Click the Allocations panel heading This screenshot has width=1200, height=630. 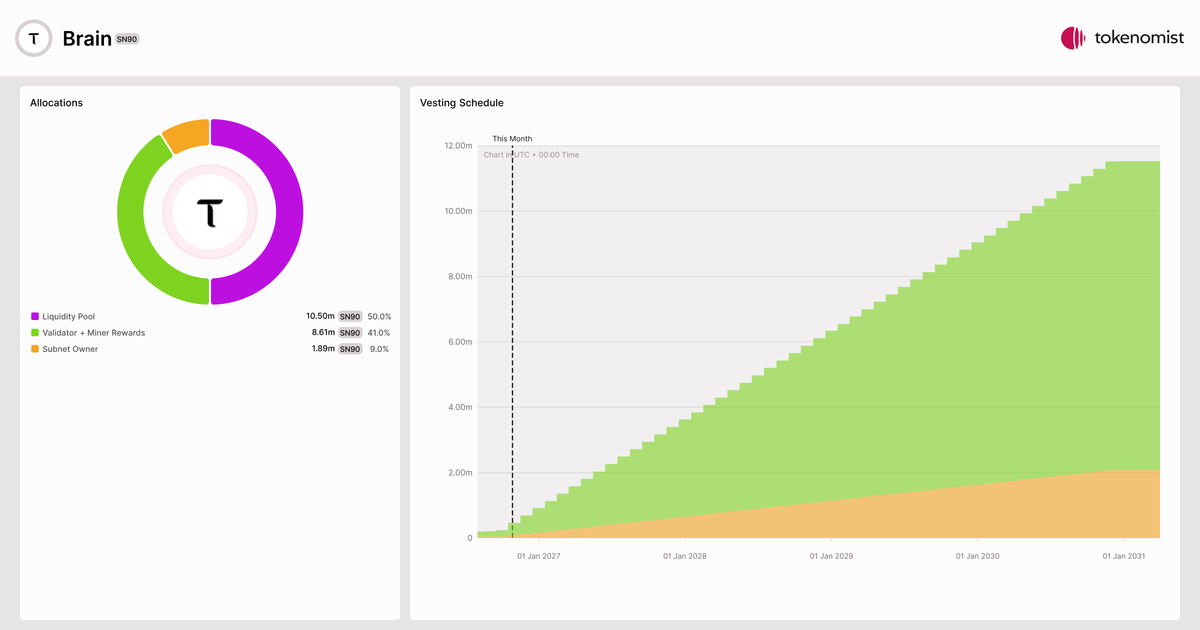56,103
